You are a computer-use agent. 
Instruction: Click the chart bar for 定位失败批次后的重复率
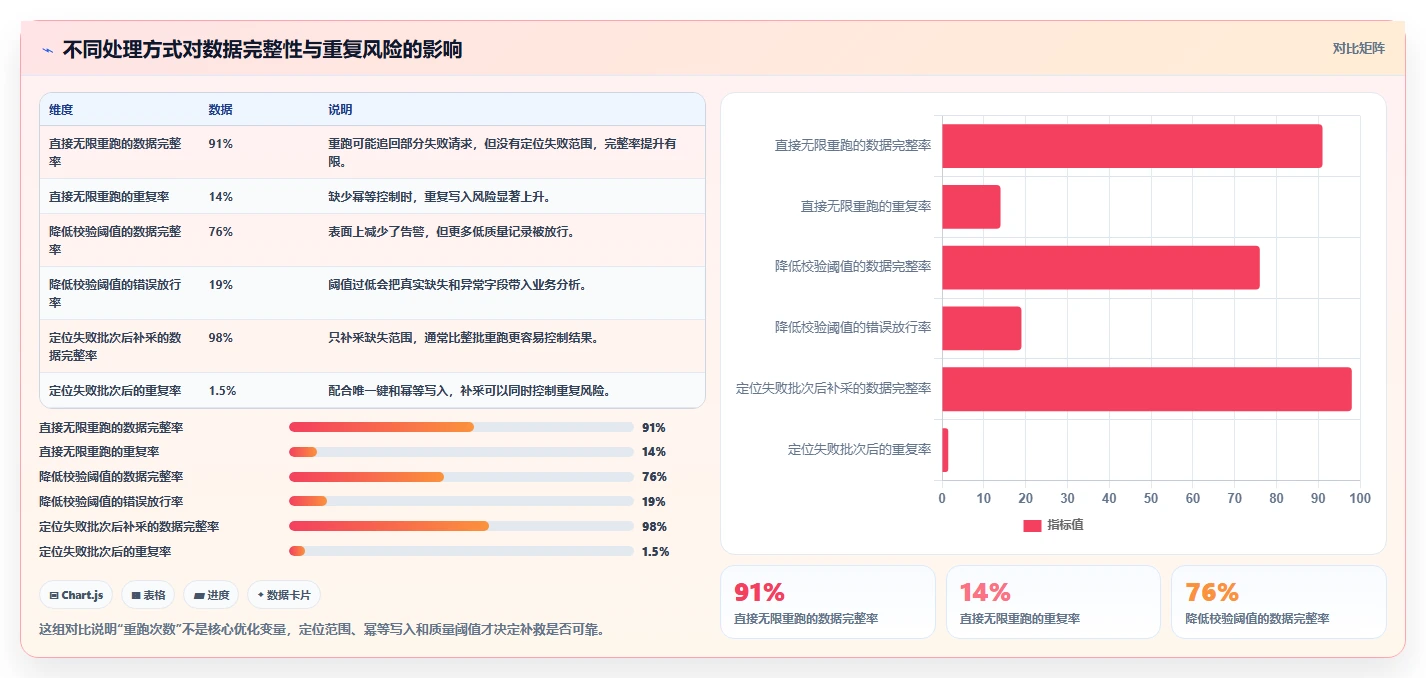point(945,449)
